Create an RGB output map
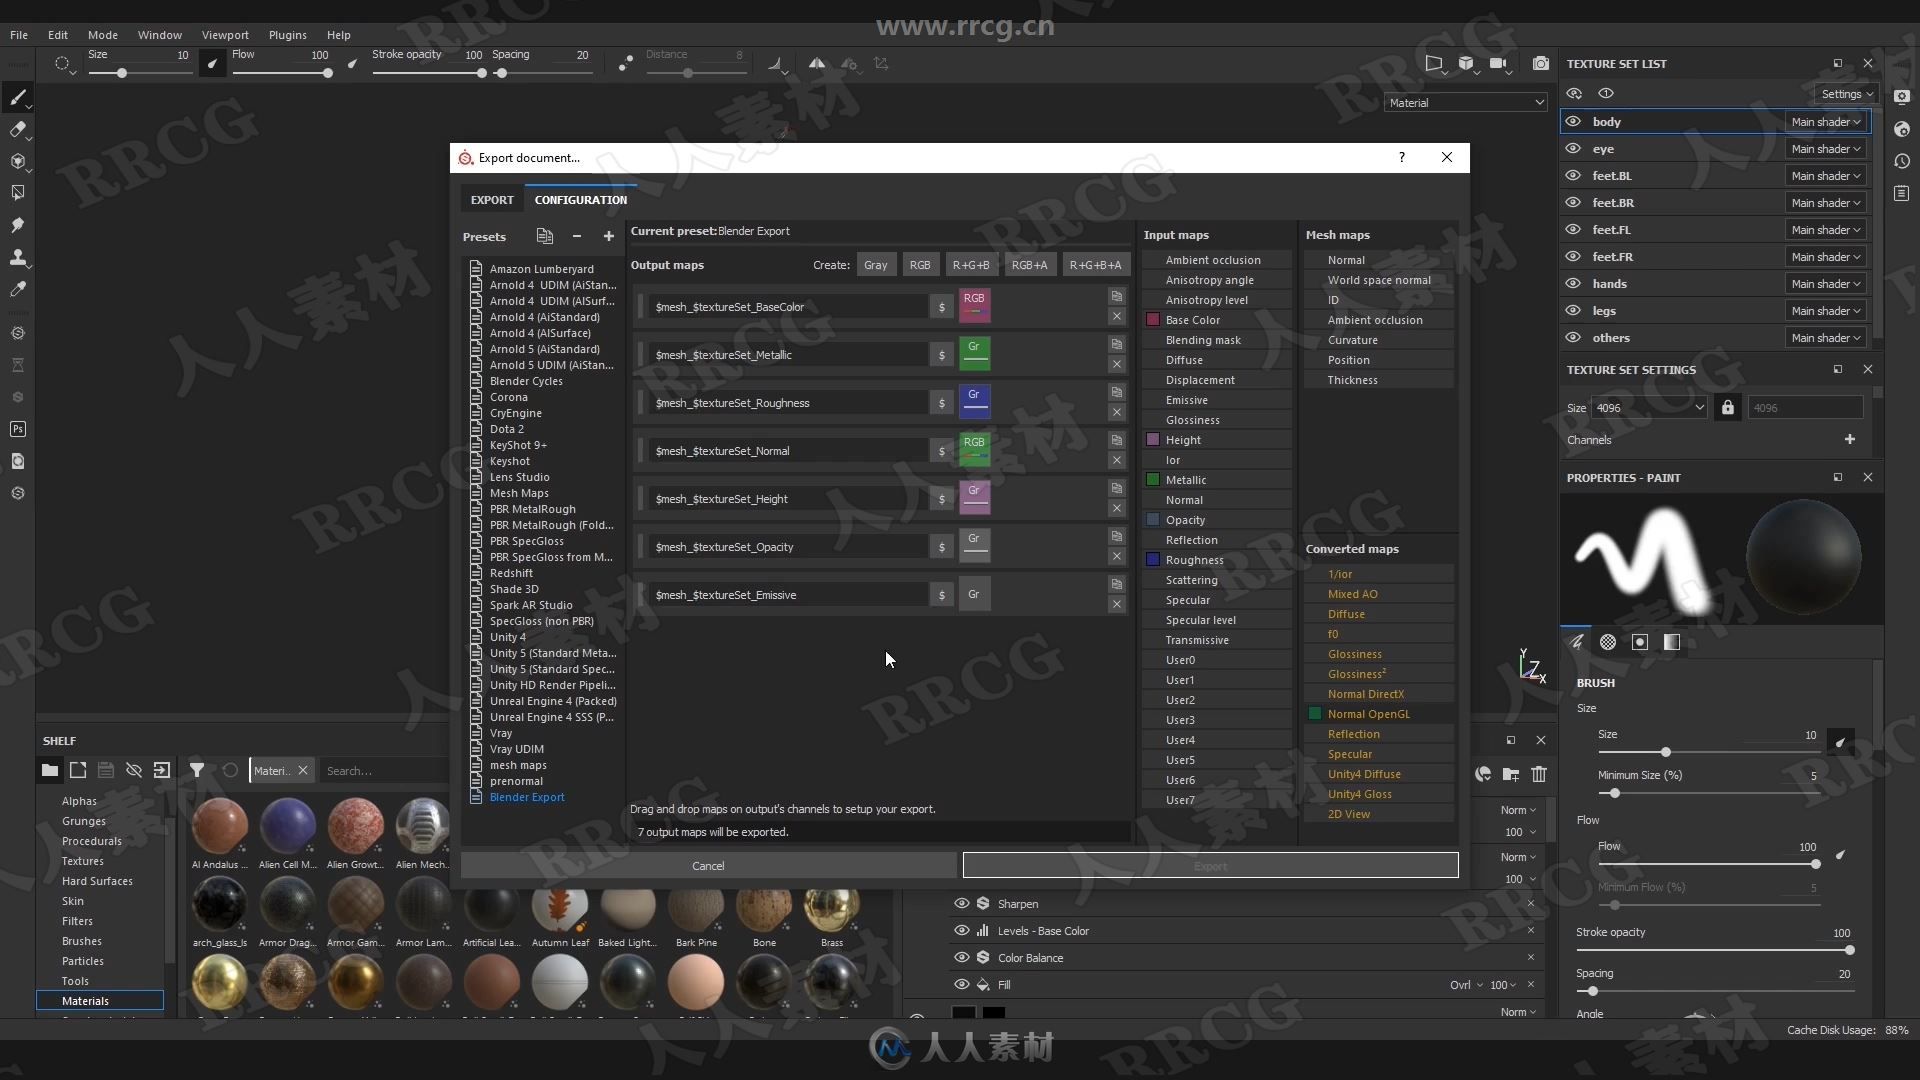This screenshot has height=1080, width=1920. pyautogui.click(x=920, y=264)
